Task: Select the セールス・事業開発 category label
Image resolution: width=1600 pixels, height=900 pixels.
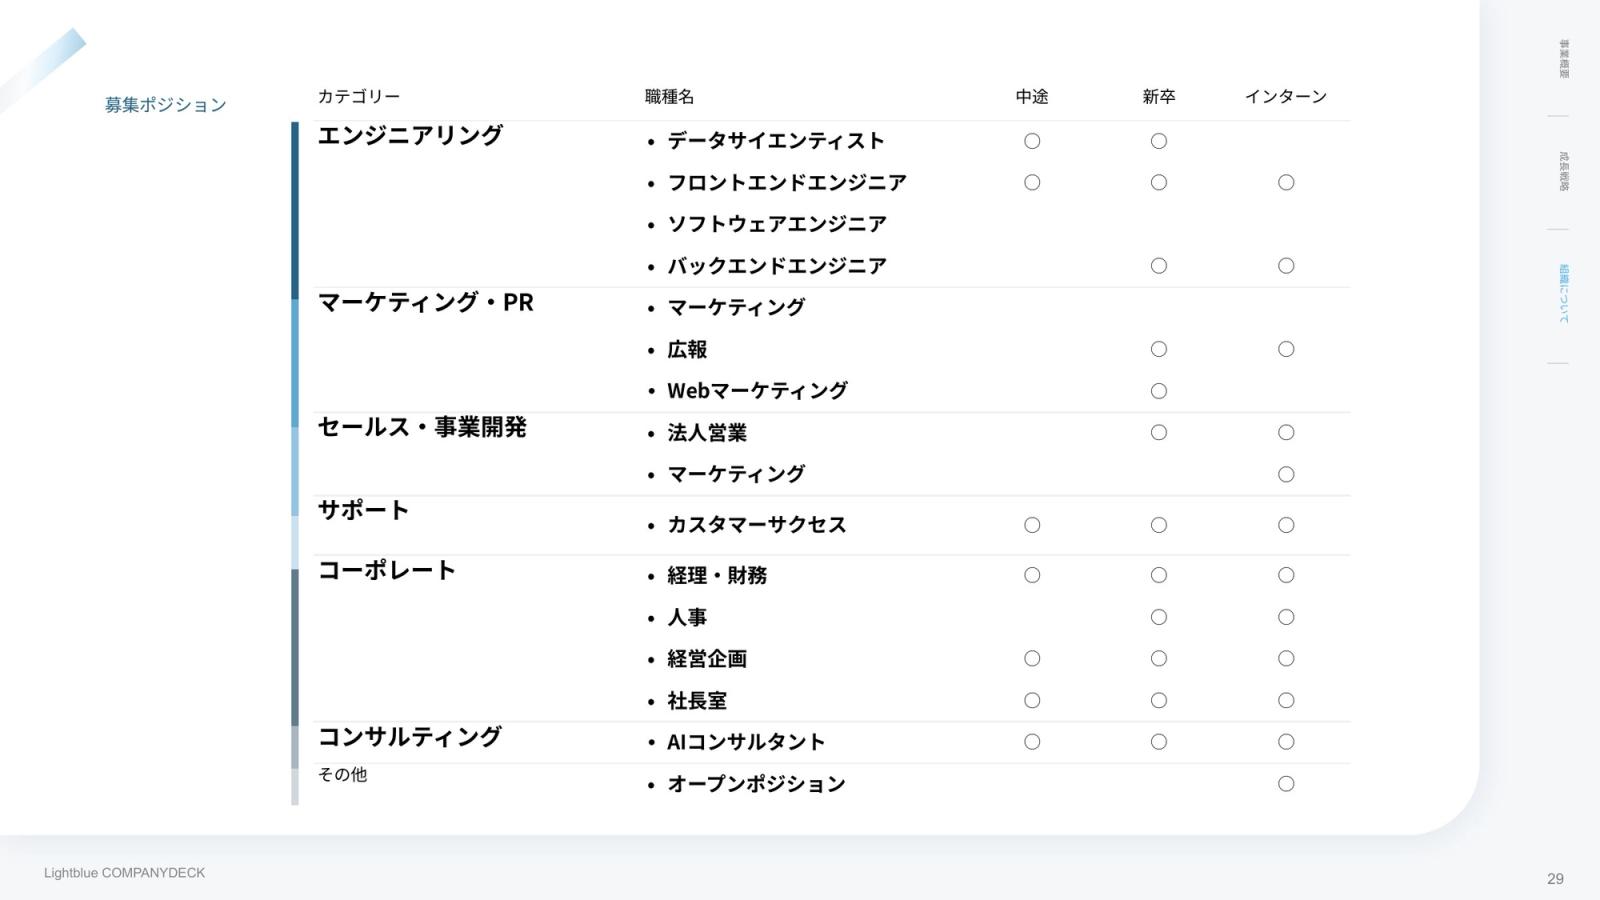Action: (x=422, y=427)
